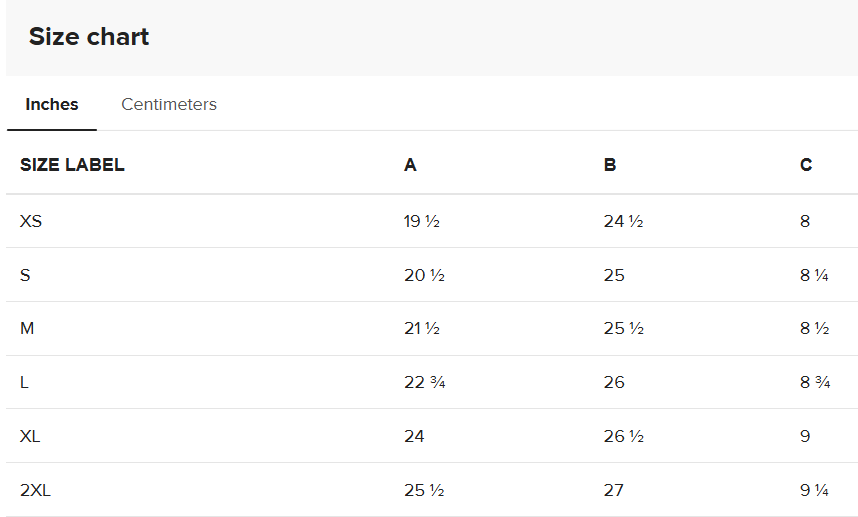
Task: Click the column B header
Action: [x=610, y=165]
